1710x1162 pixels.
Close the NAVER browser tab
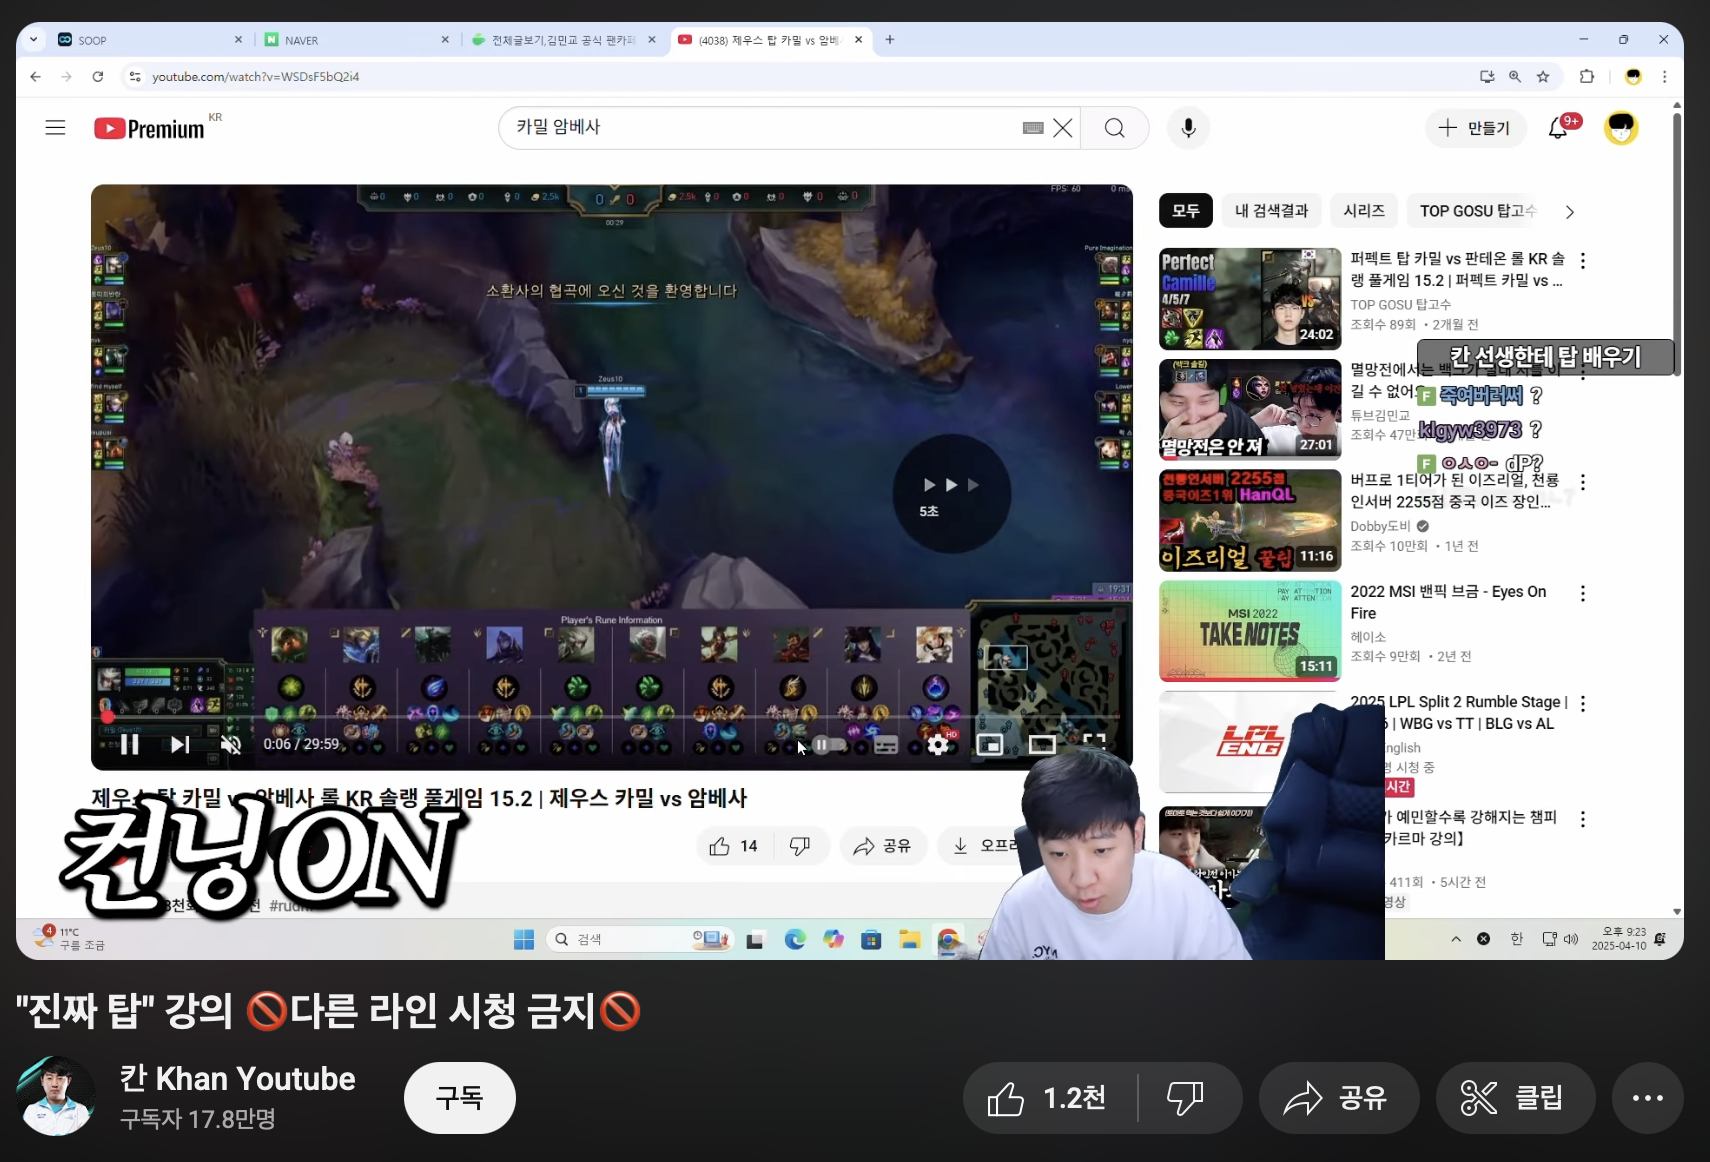tap(445, 40)
